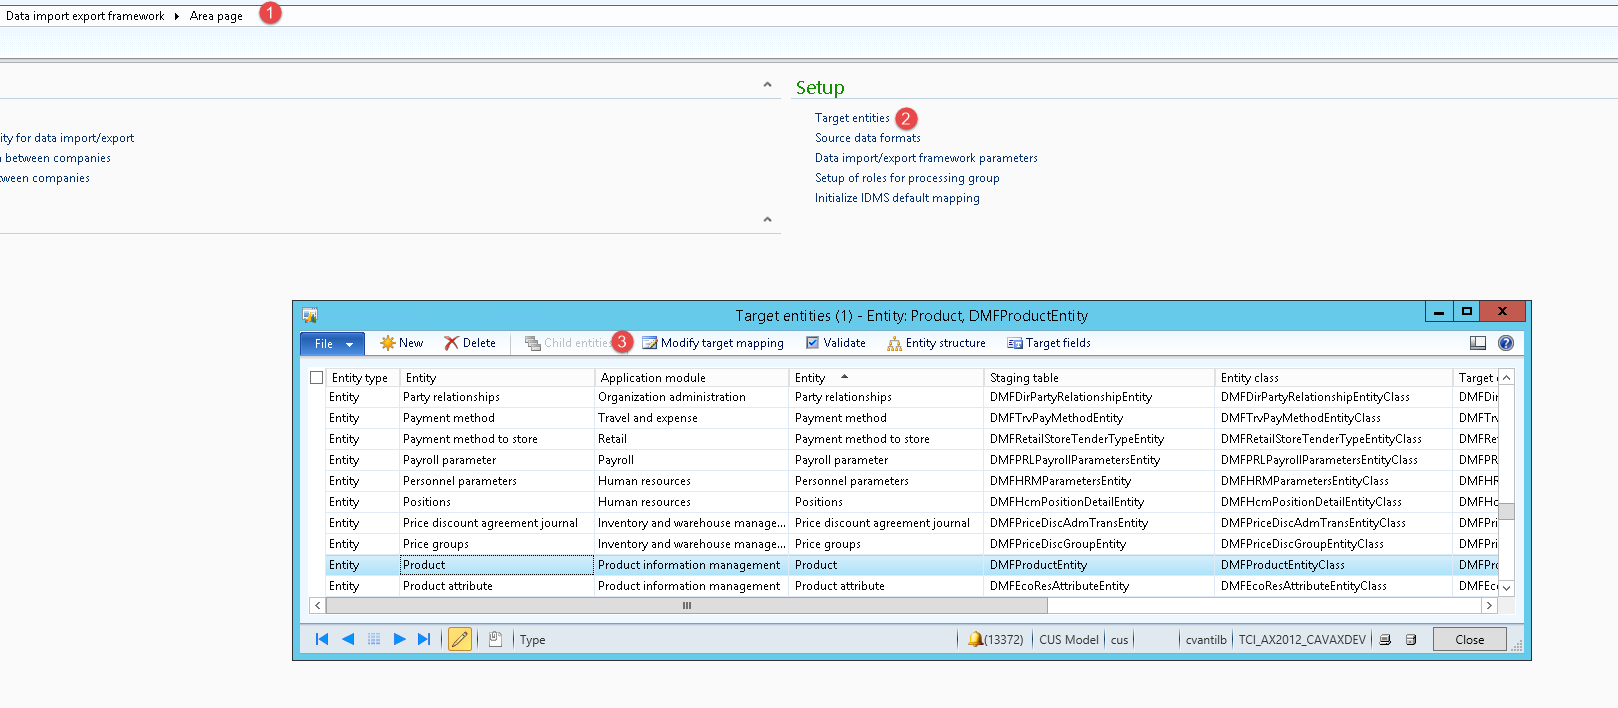
Task: Jump to the last record
Action: (x=424, y=639)
